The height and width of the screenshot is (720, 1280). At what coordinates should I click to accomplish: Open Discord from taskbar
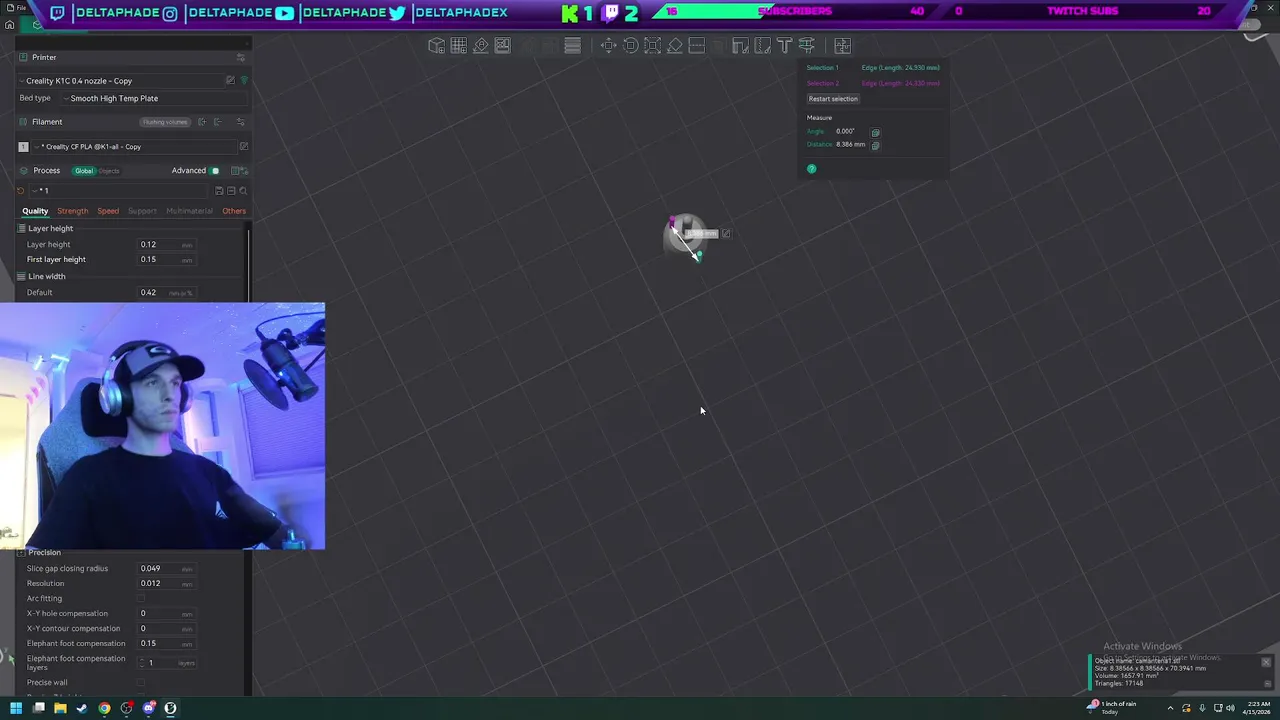pos(148,708)
